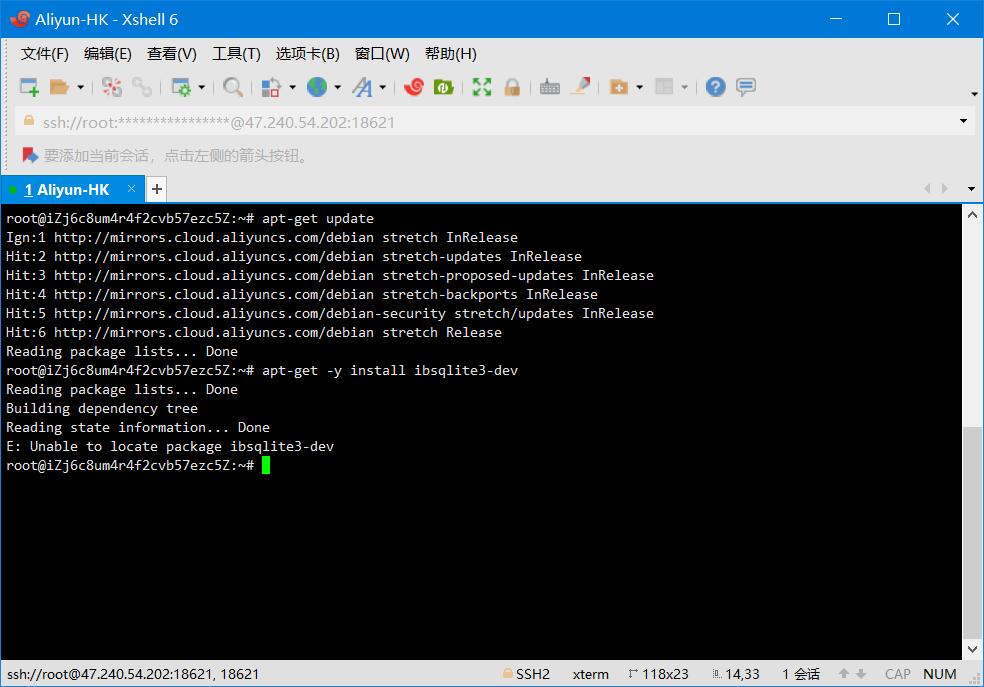Viewport: 984px width, 687px height.
Task: Click the Reconnect link icon
Action: click(141, 87)
